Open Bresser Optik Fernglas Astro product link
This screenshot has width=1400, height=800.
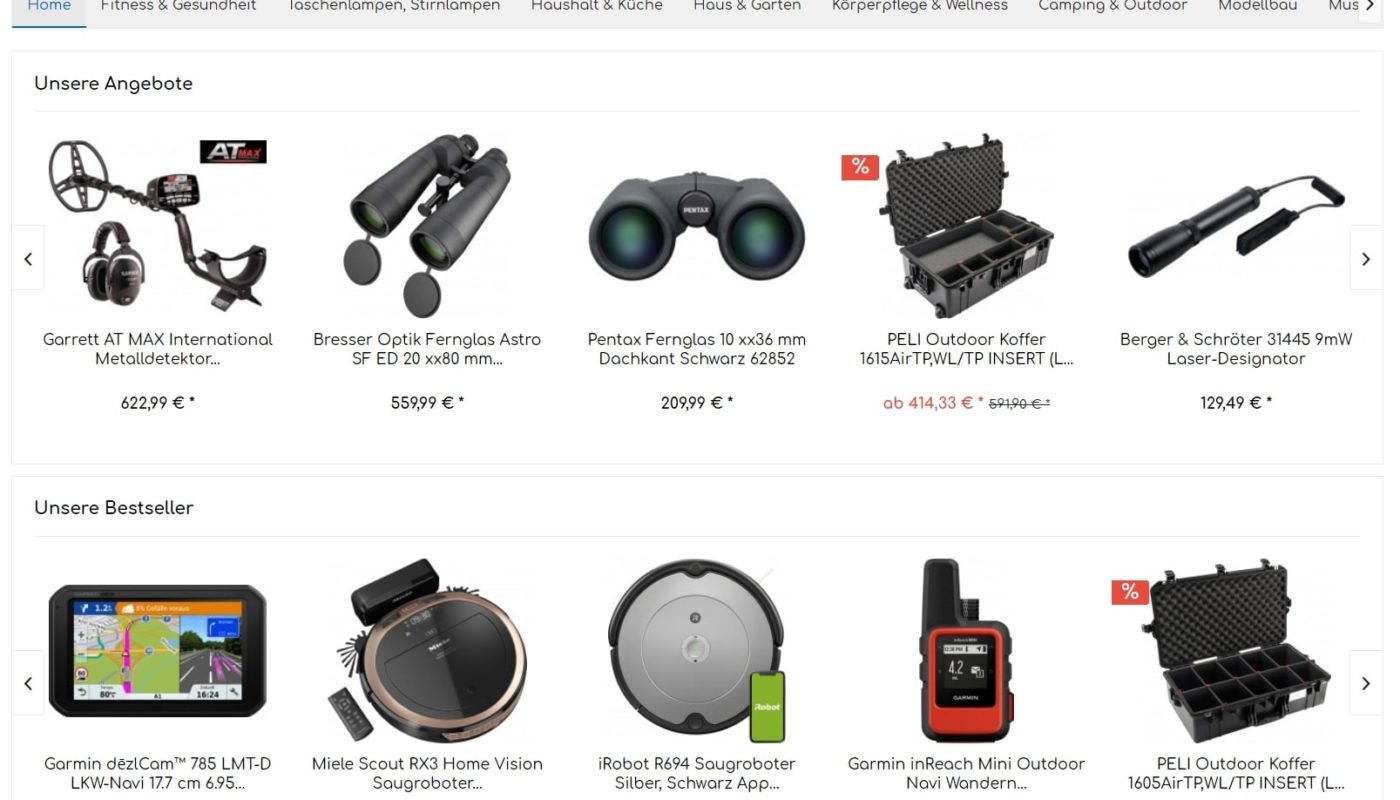point(427,349)
